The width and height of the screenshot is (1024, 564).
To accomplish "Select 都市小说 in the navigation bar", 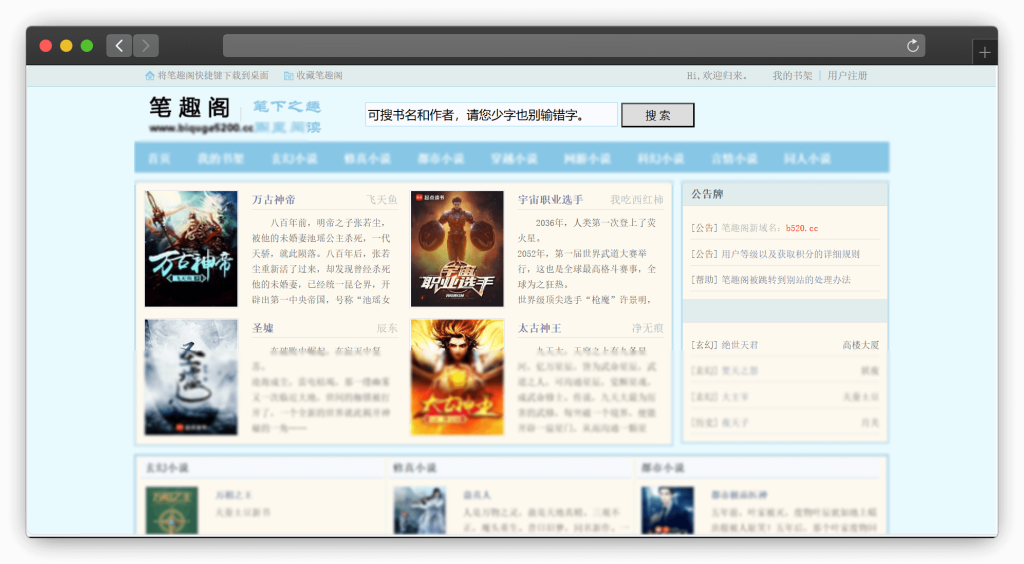I will coord(441,159).
